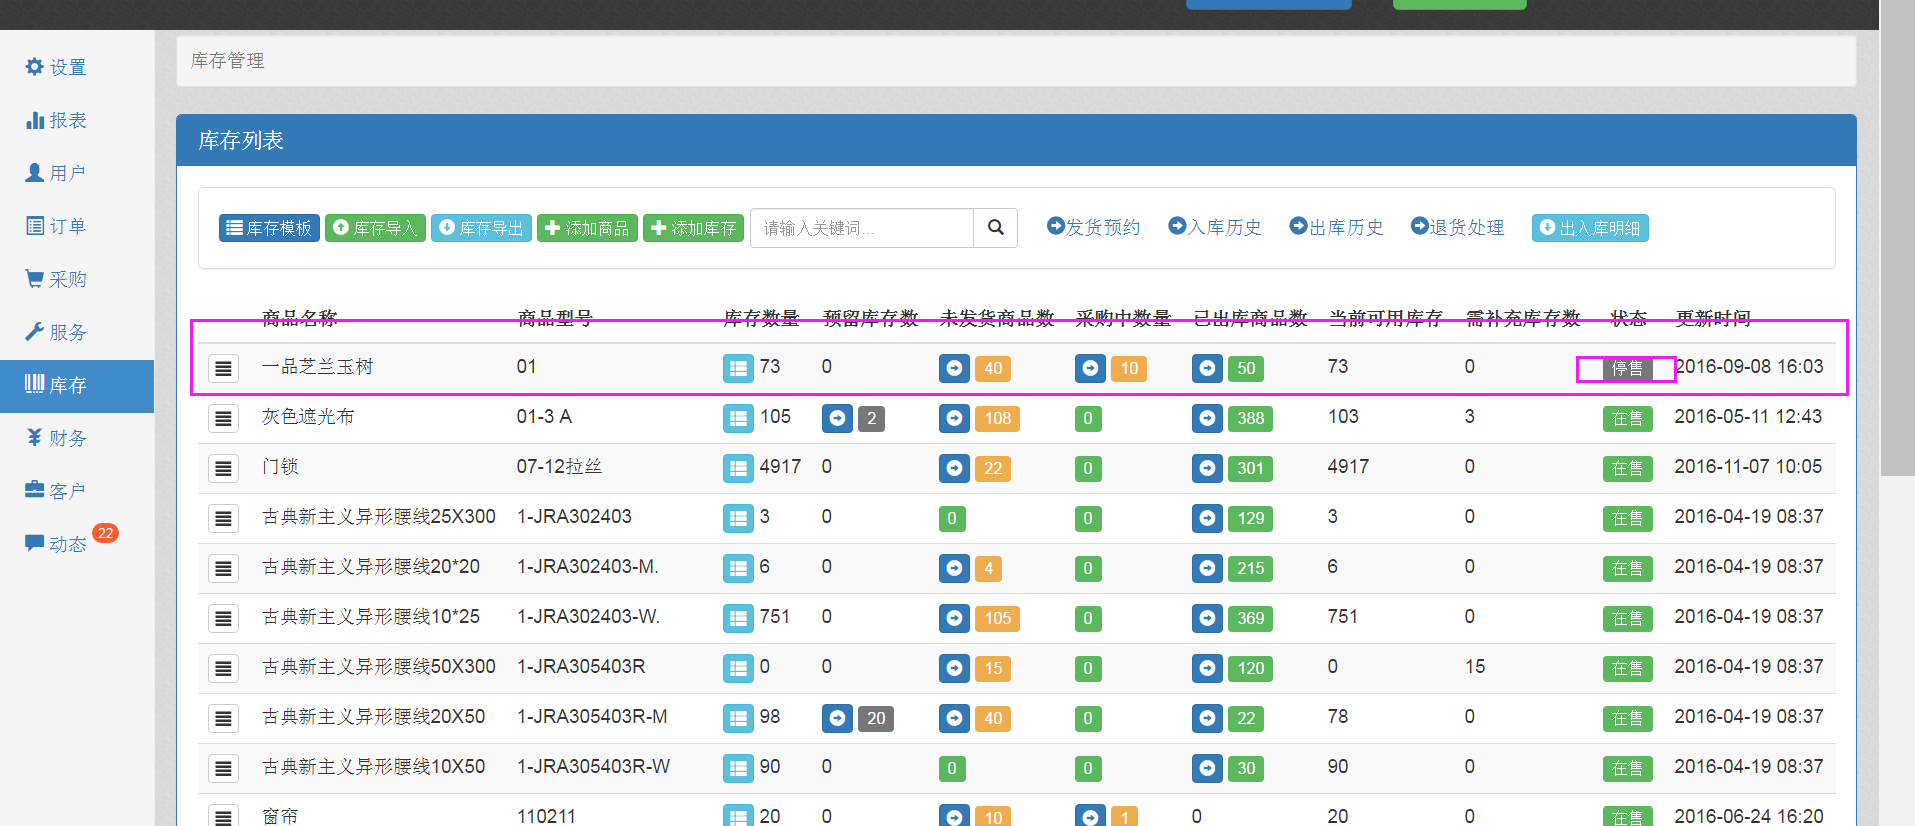Screen dimensions: 1915x826
Task: Go to 财务 sidebar menu item
Action: pyautogui.click(x=57, y=438)
